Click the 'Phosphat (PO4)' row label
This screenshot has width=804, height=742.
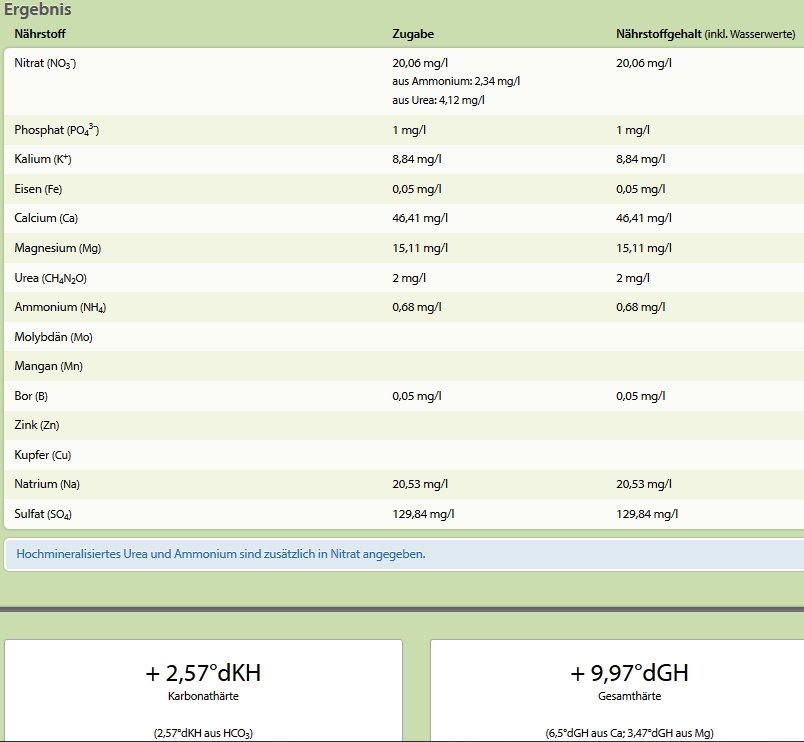(56, 130)
